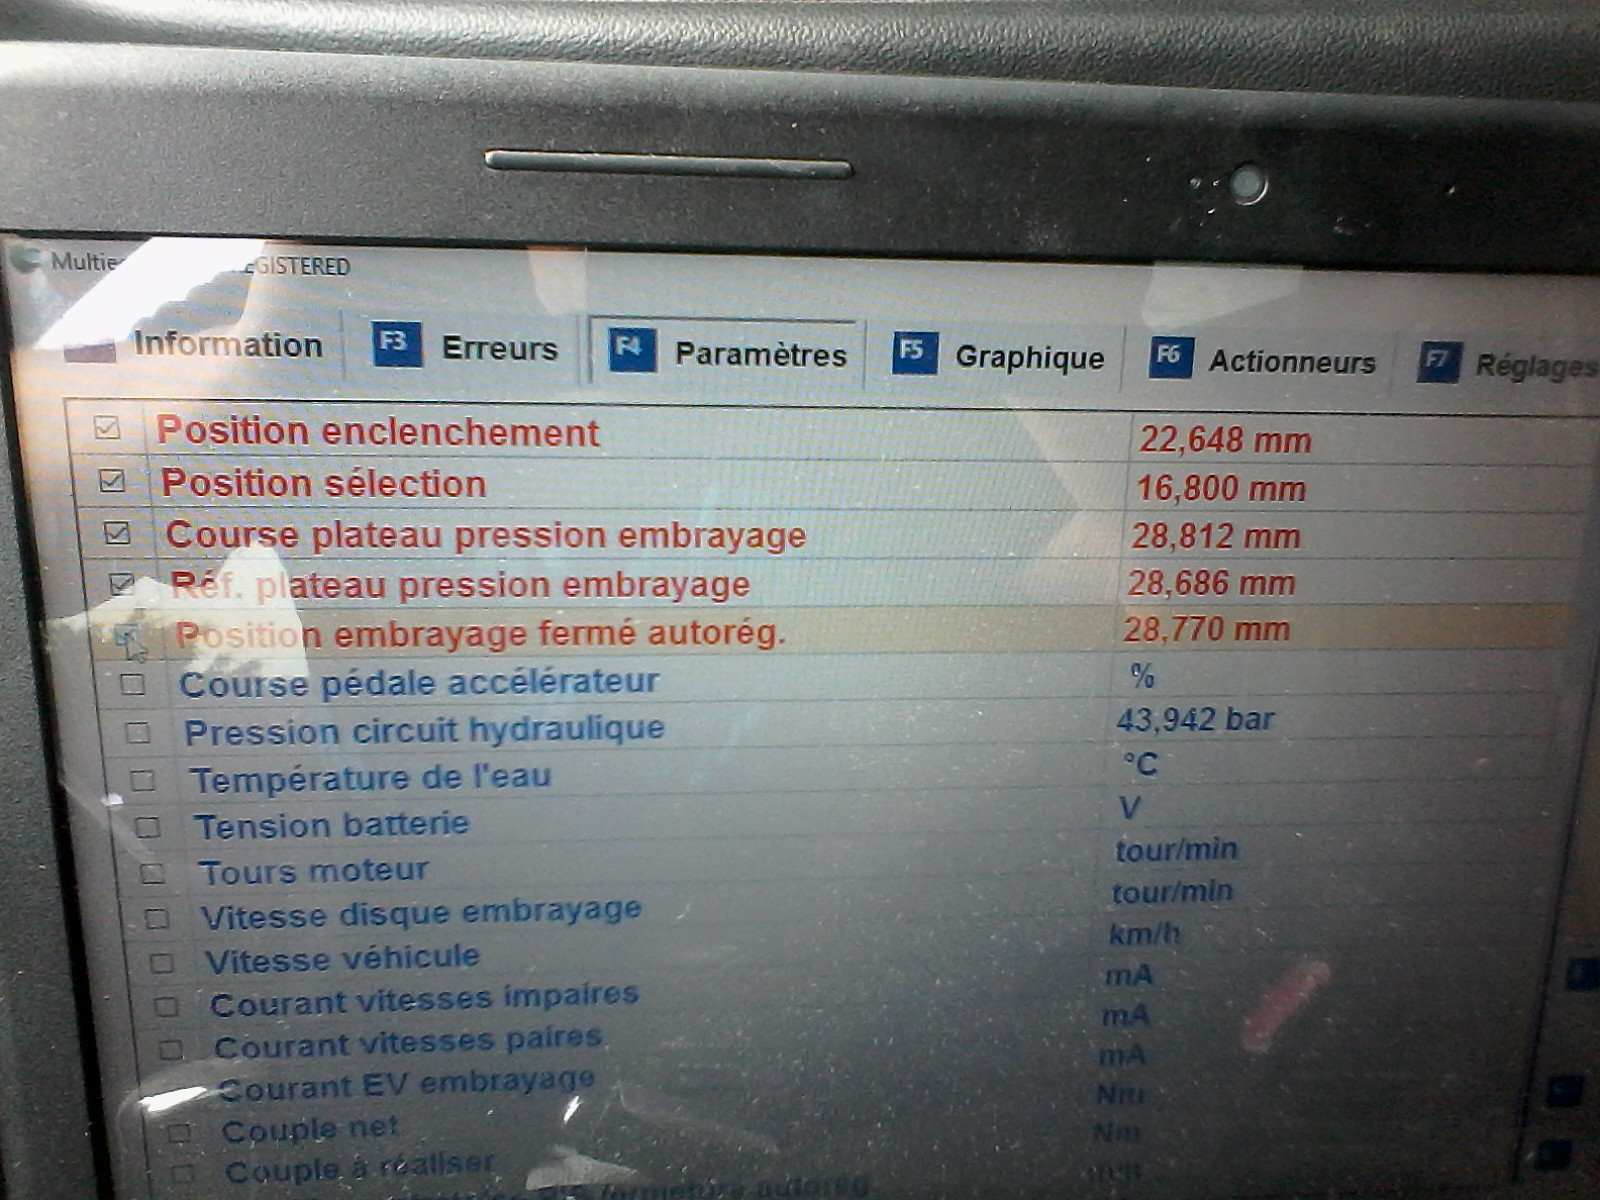This screenshot has width=1600, height=1200.
Task: Uncheck the Position enclenchement checkbox
Action: tap(107, 428)
